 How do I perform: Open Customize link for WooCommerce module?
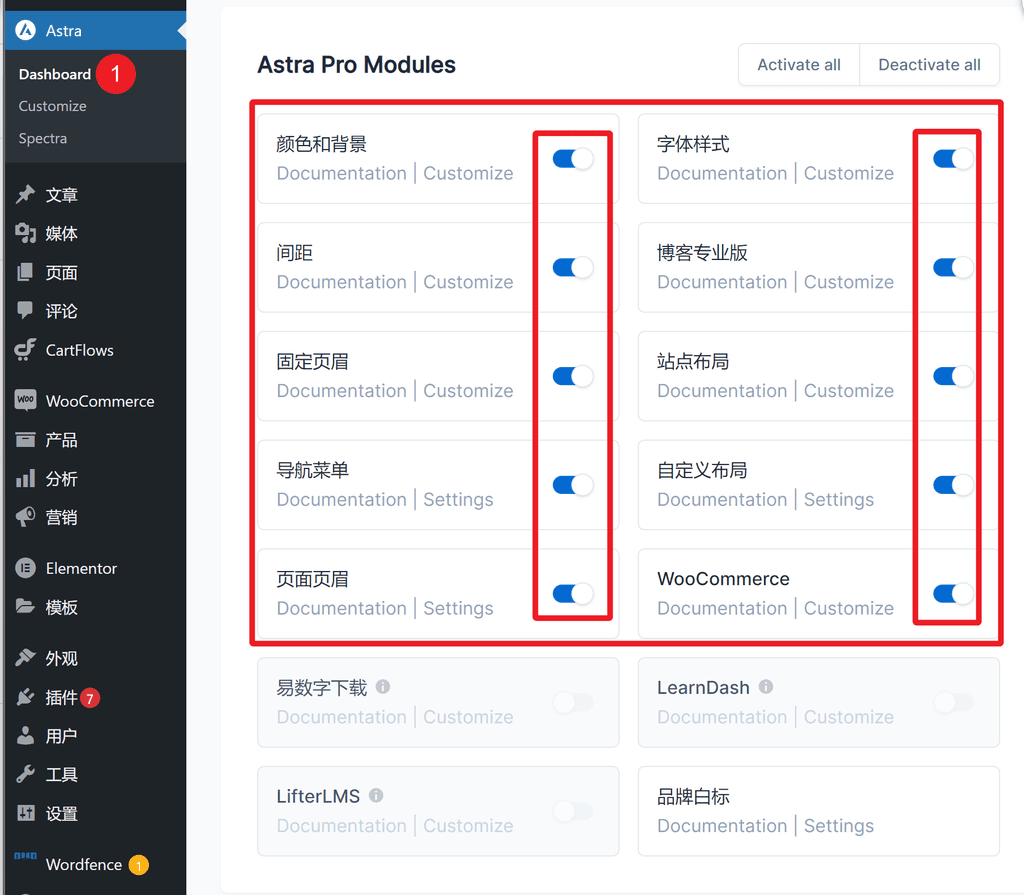(848, 608)
